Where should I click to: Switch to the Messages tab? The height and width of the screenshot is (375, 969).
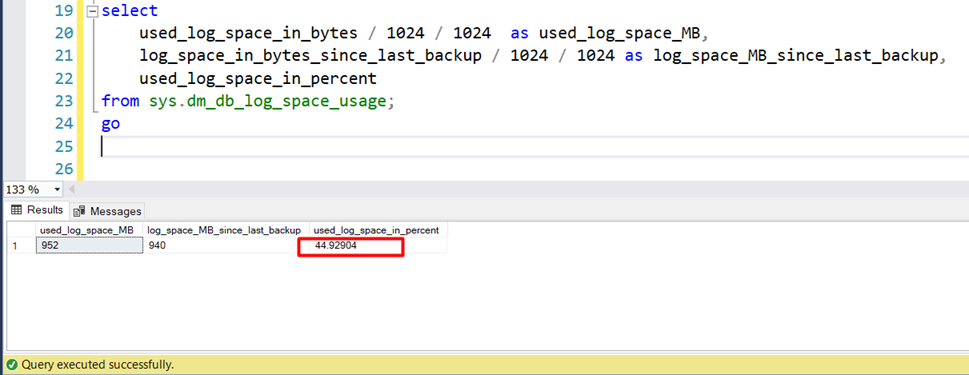pos(108,211)
